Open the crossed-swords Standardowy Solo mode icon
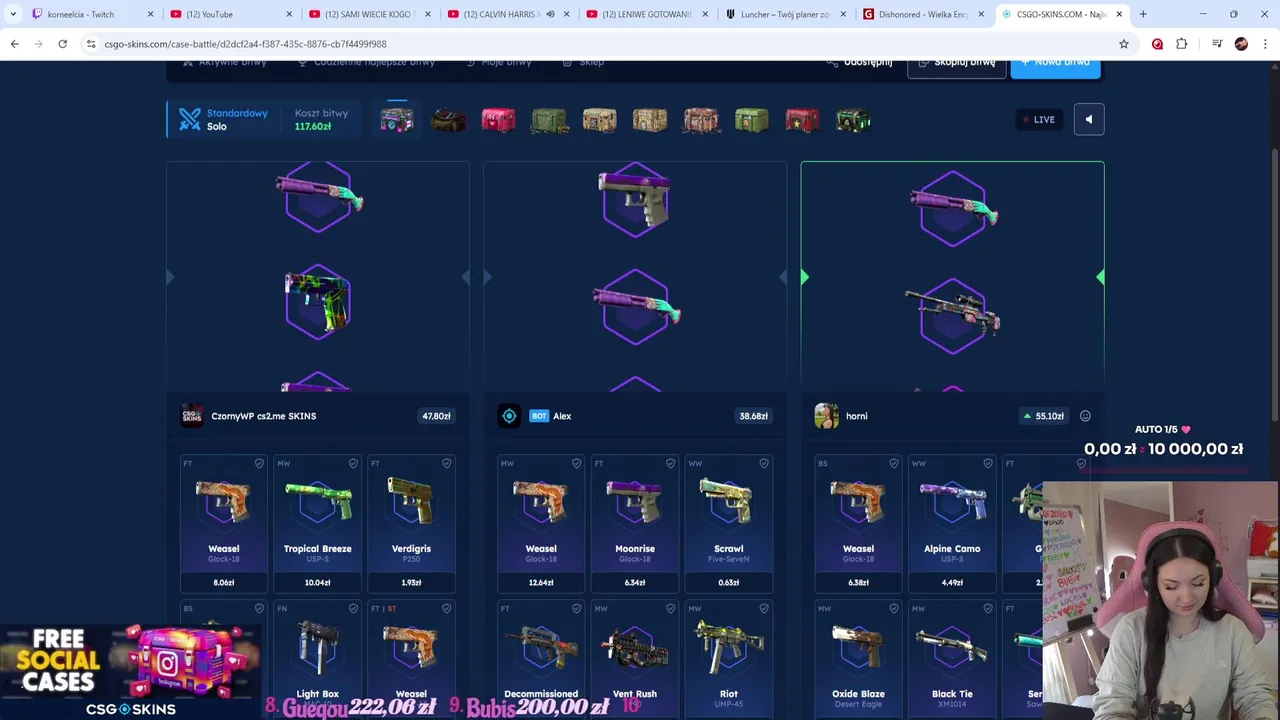This screenshot has width=1280, height=720. pos(190,120)
